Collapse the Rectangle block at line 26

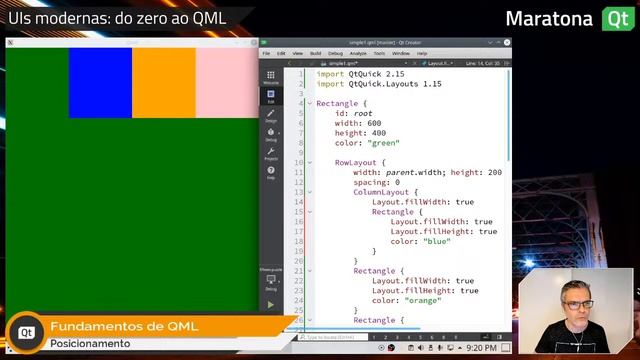click(310, 320)
